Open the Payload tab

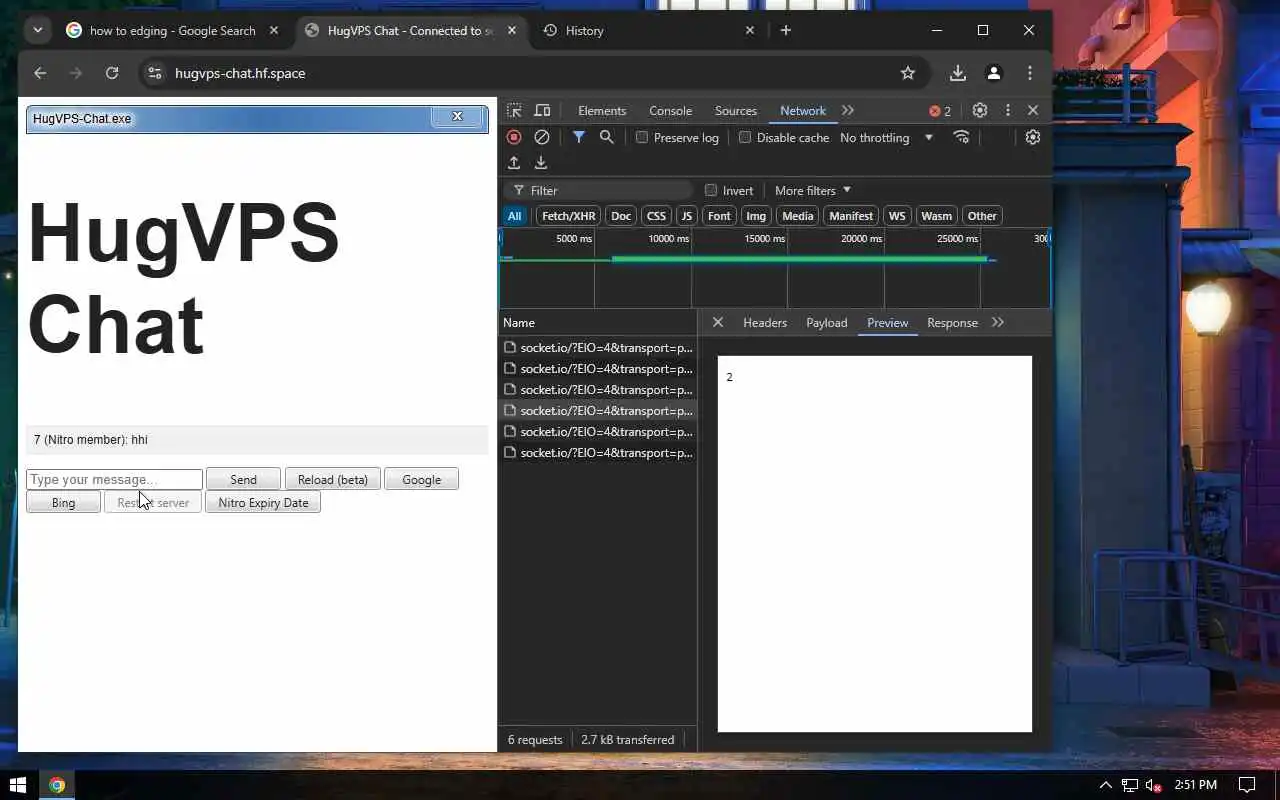[x=827, y=322]
